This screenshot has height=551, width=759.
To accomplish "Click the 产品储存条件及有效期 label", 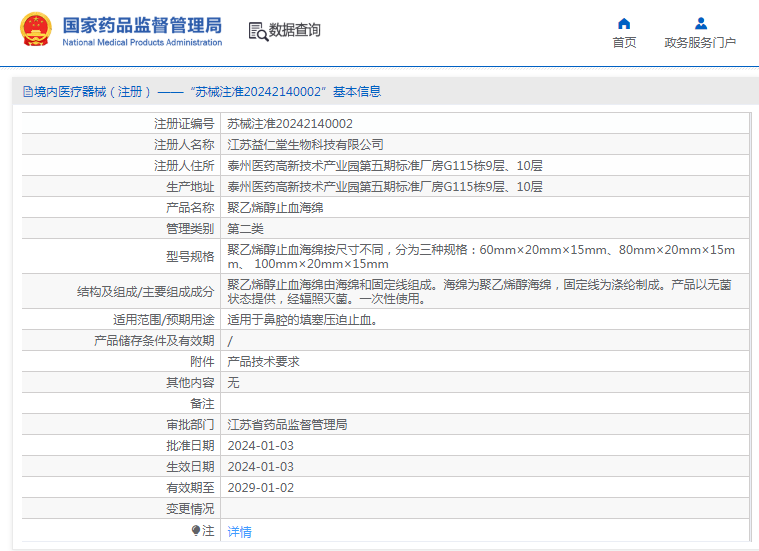I will [x=154, y=340].
